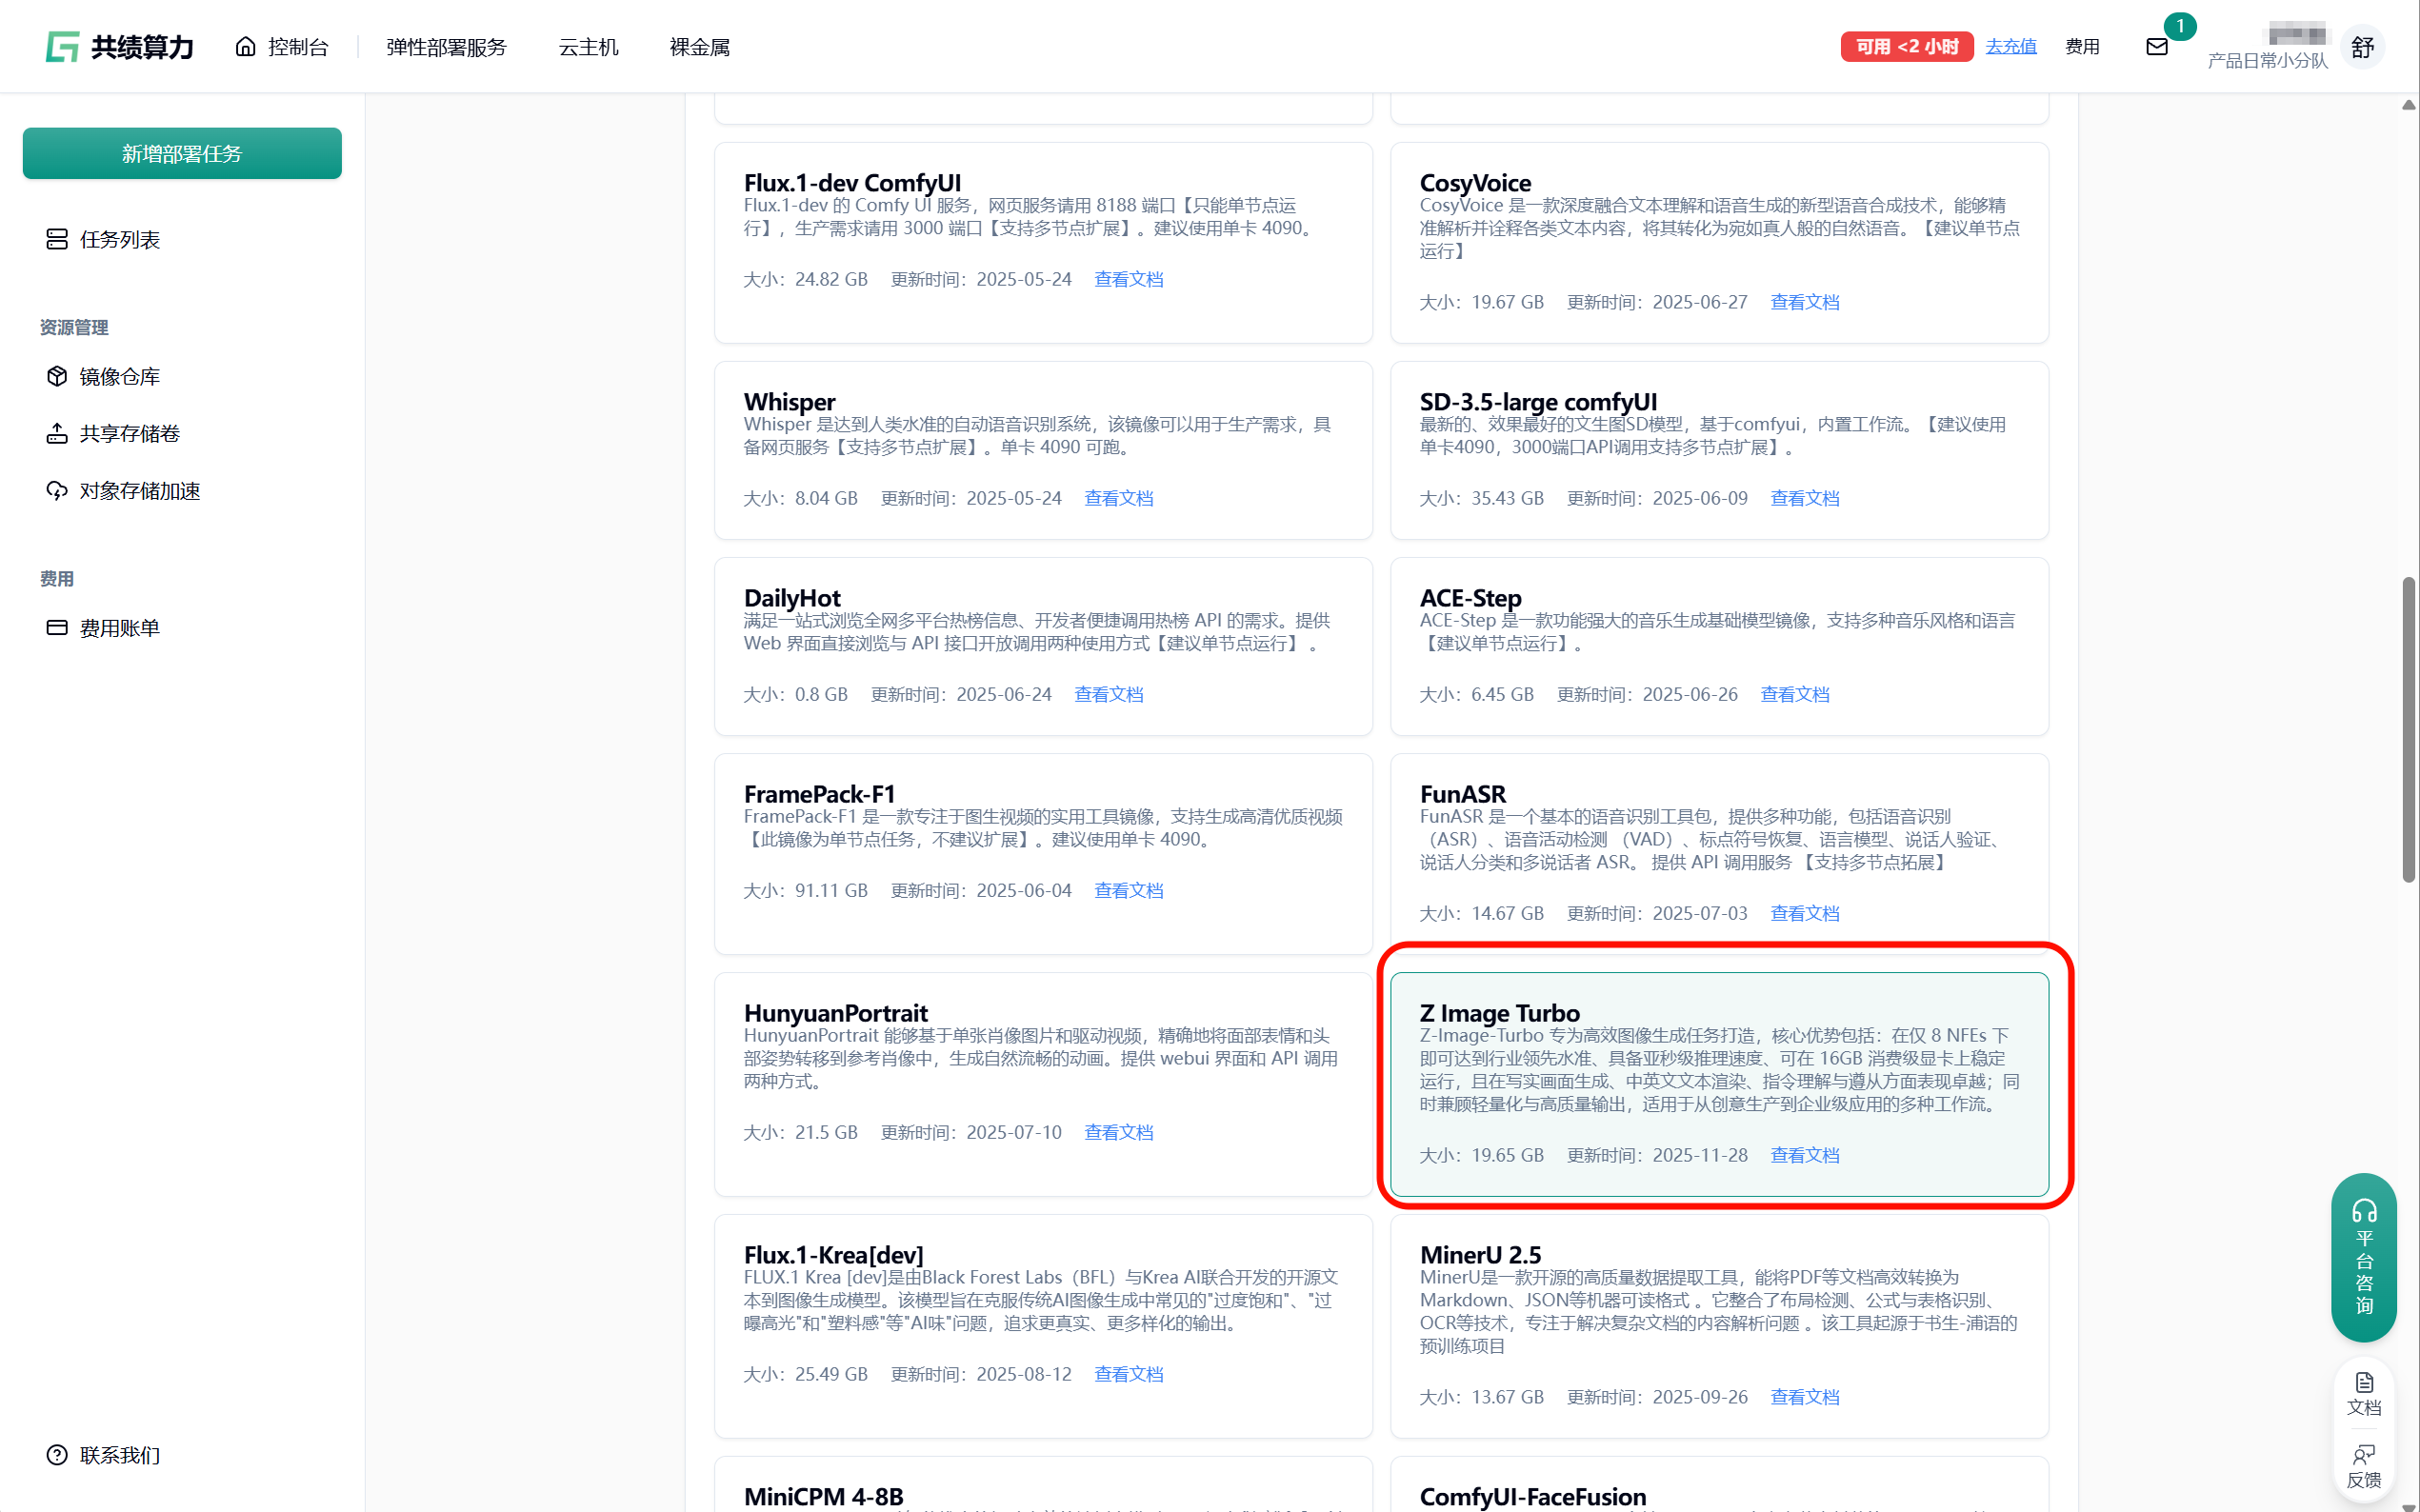Click the 费用账单 card icon
The image size is (2420, 1512).
[x=57, y=627]
